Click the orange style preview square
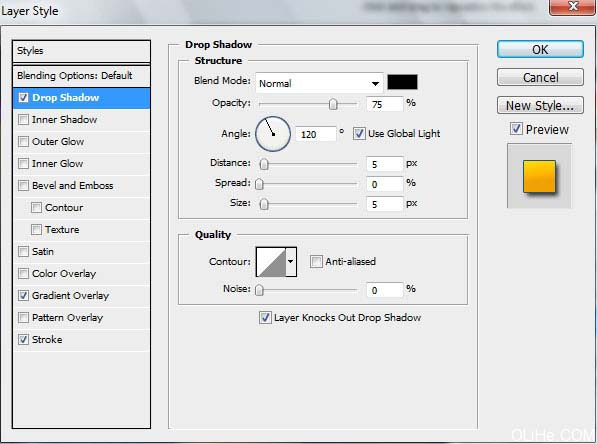Screen dimensions: 597x444 [539, 177]
